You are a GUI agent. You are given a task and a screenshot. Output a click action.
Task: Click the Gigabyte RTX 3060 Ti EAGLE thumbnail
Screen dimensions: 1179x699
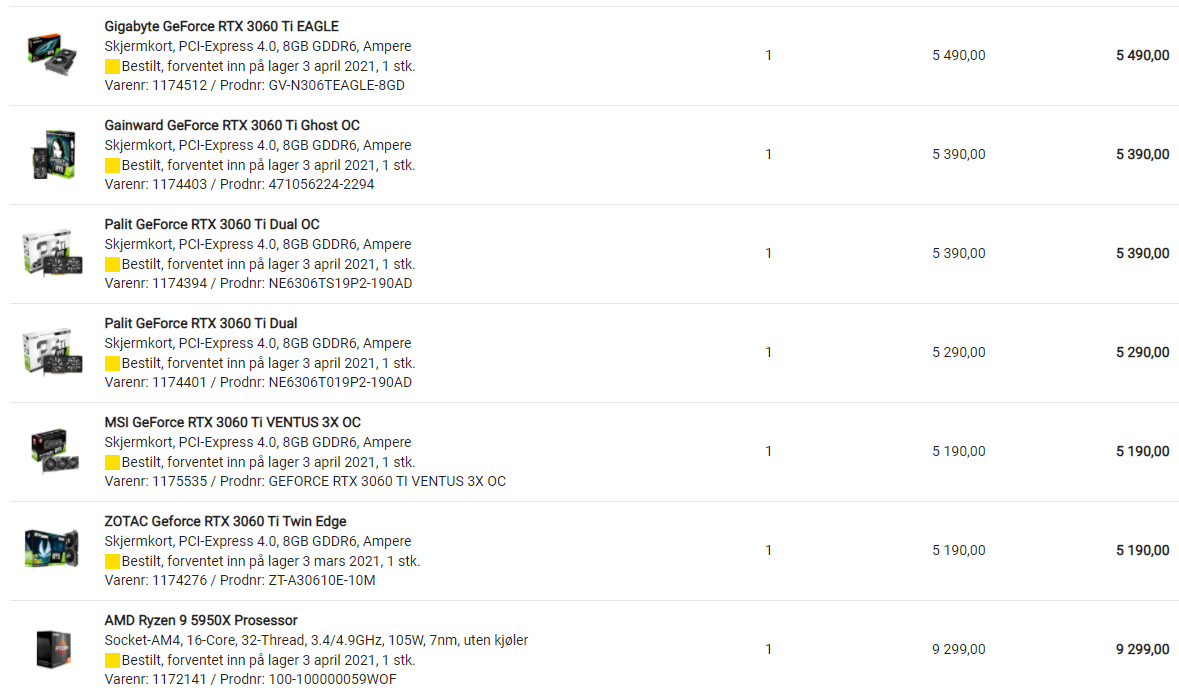pyautogui.click(x=53, y=53)
